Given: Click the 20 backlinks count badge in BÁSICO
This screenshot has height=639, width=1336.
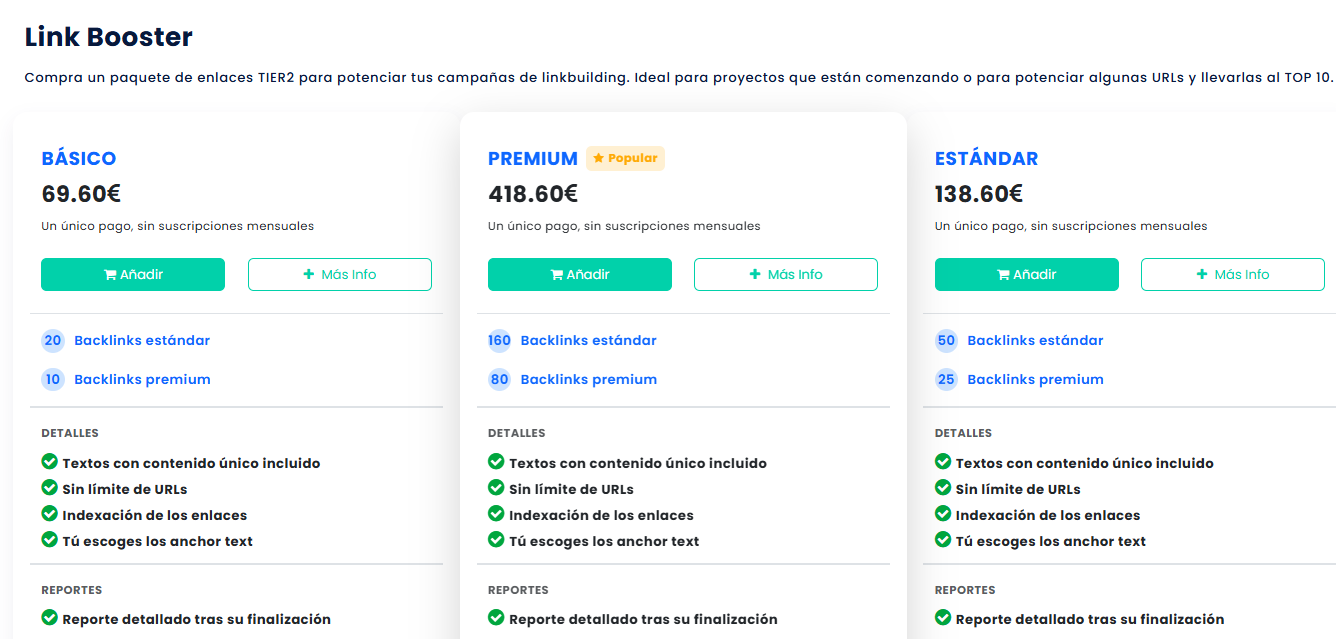Looking at the screenshot, I should coord(53,340).
